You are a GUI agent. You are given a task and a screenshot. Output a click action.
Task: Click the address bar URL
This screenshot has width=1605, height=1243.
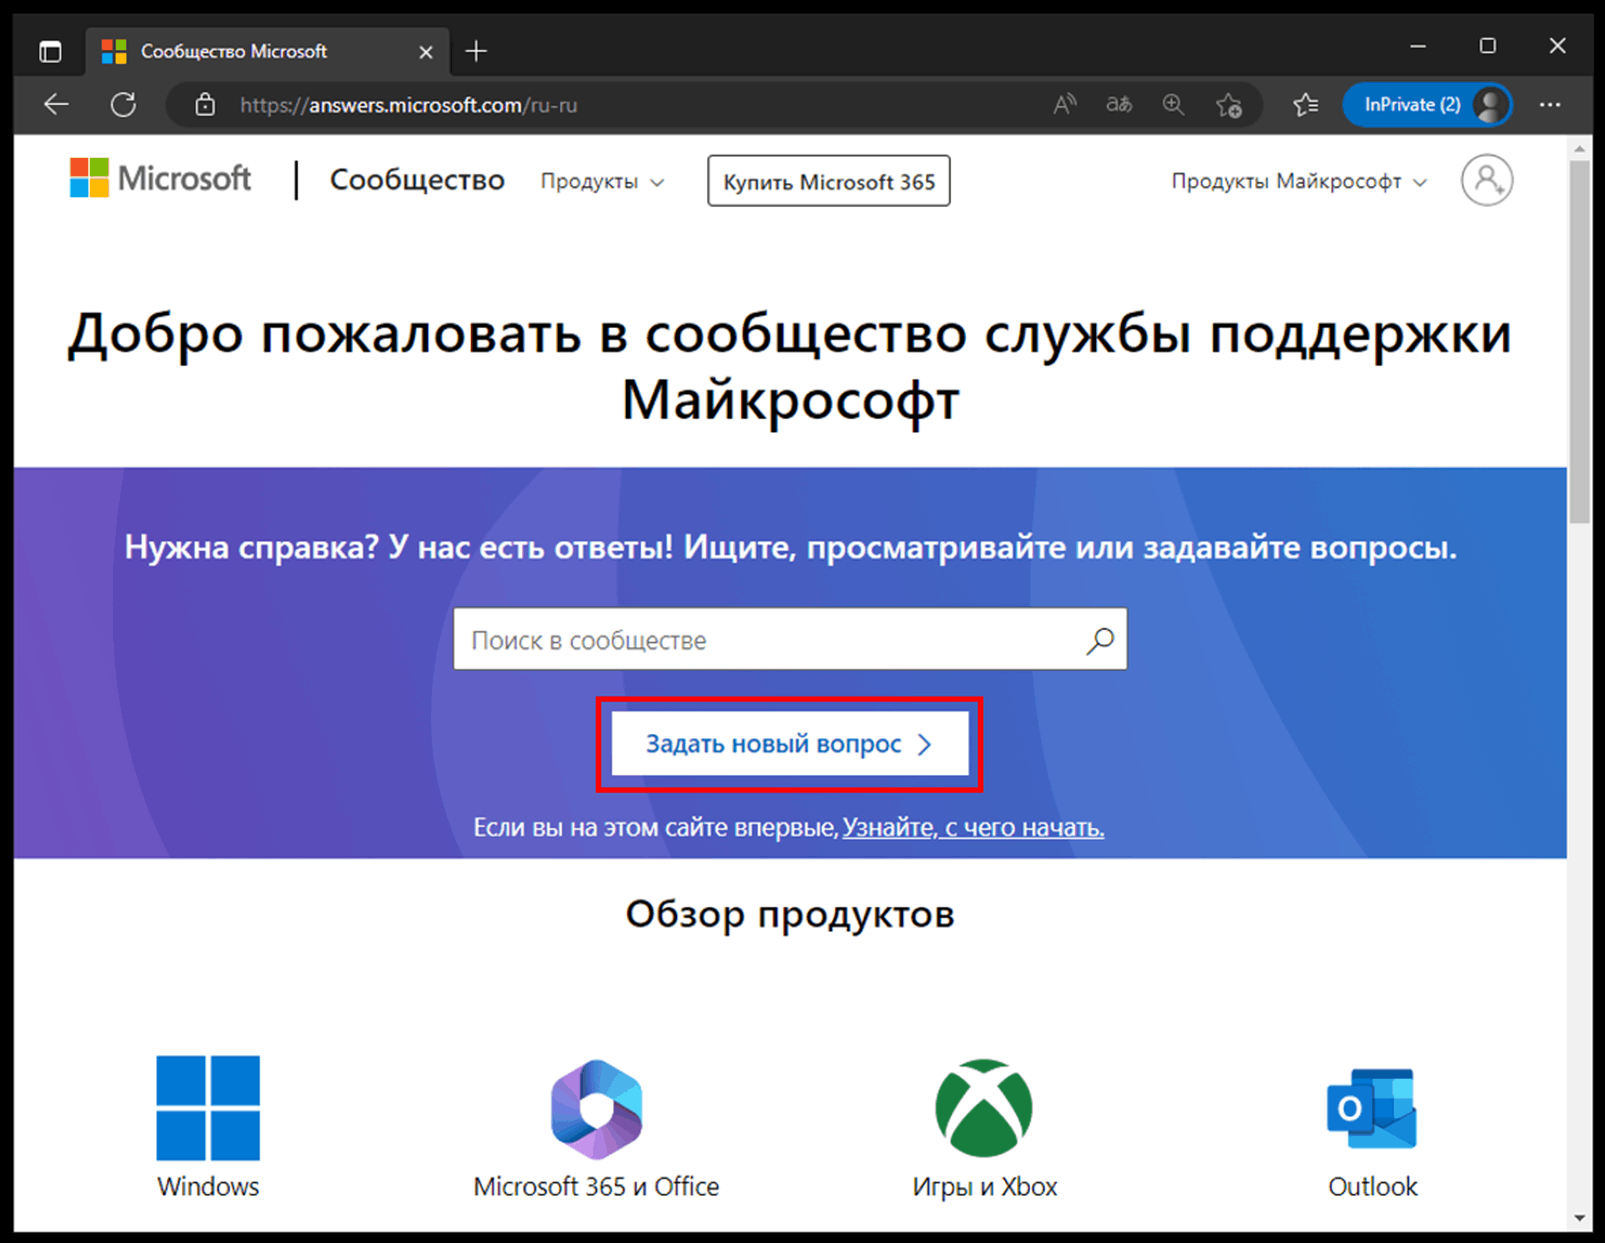coord(408,105)
